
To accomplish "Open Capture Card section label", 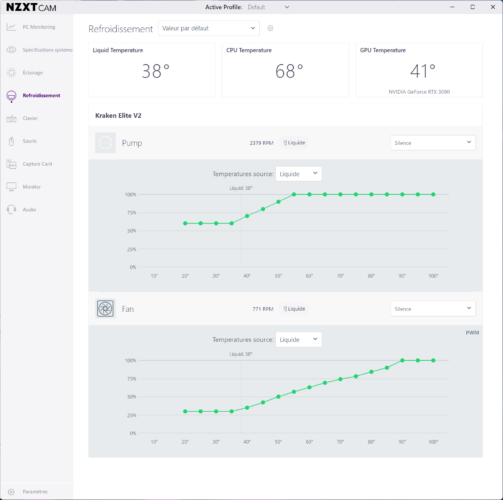I will 37,164.
